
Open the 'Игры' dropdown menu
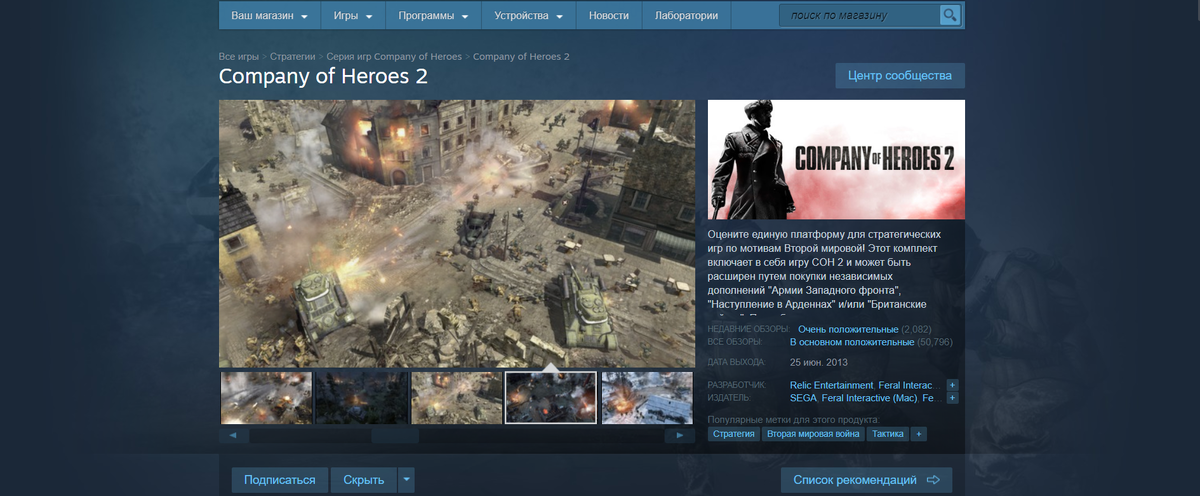353,16
